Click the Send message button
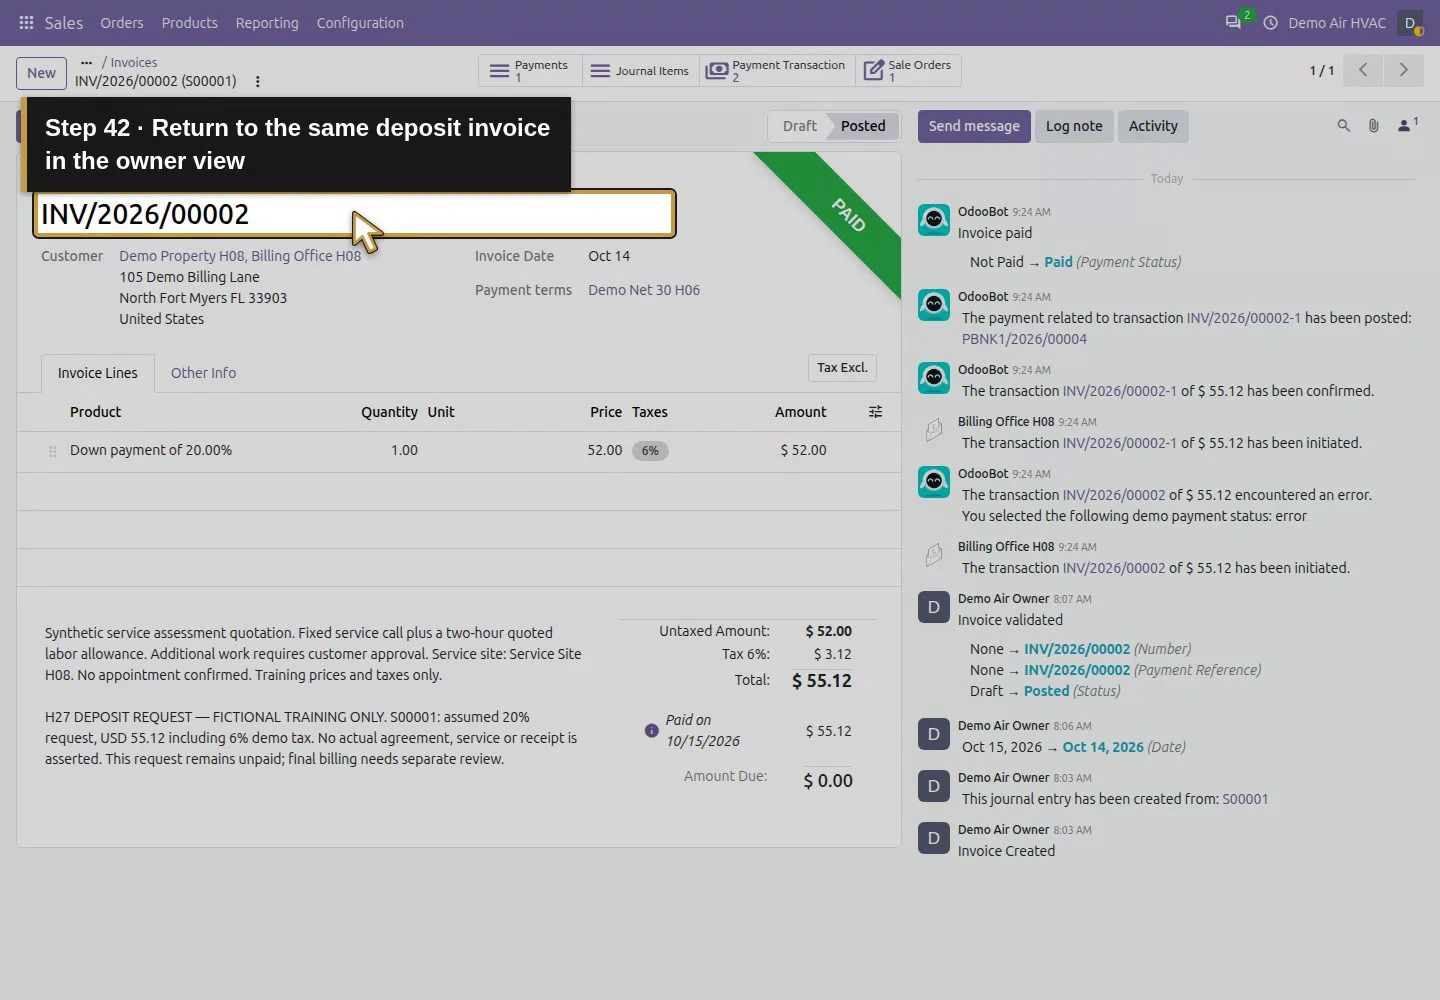 (974, 126)
